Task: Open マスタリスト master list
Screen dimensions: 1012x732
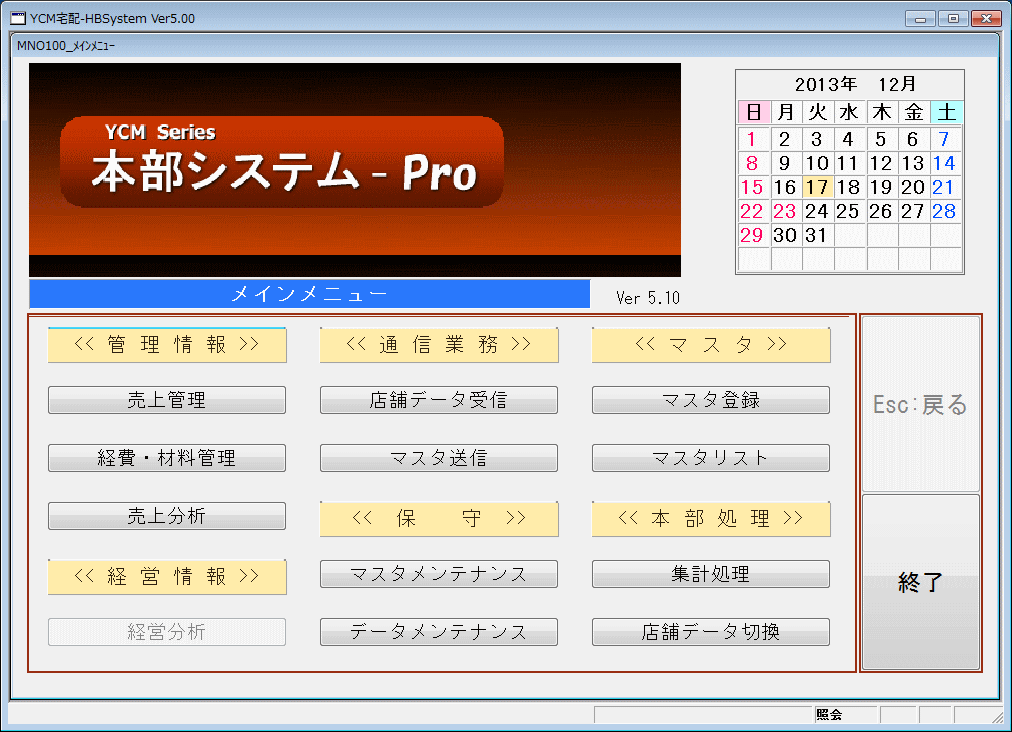Action: 711,458
